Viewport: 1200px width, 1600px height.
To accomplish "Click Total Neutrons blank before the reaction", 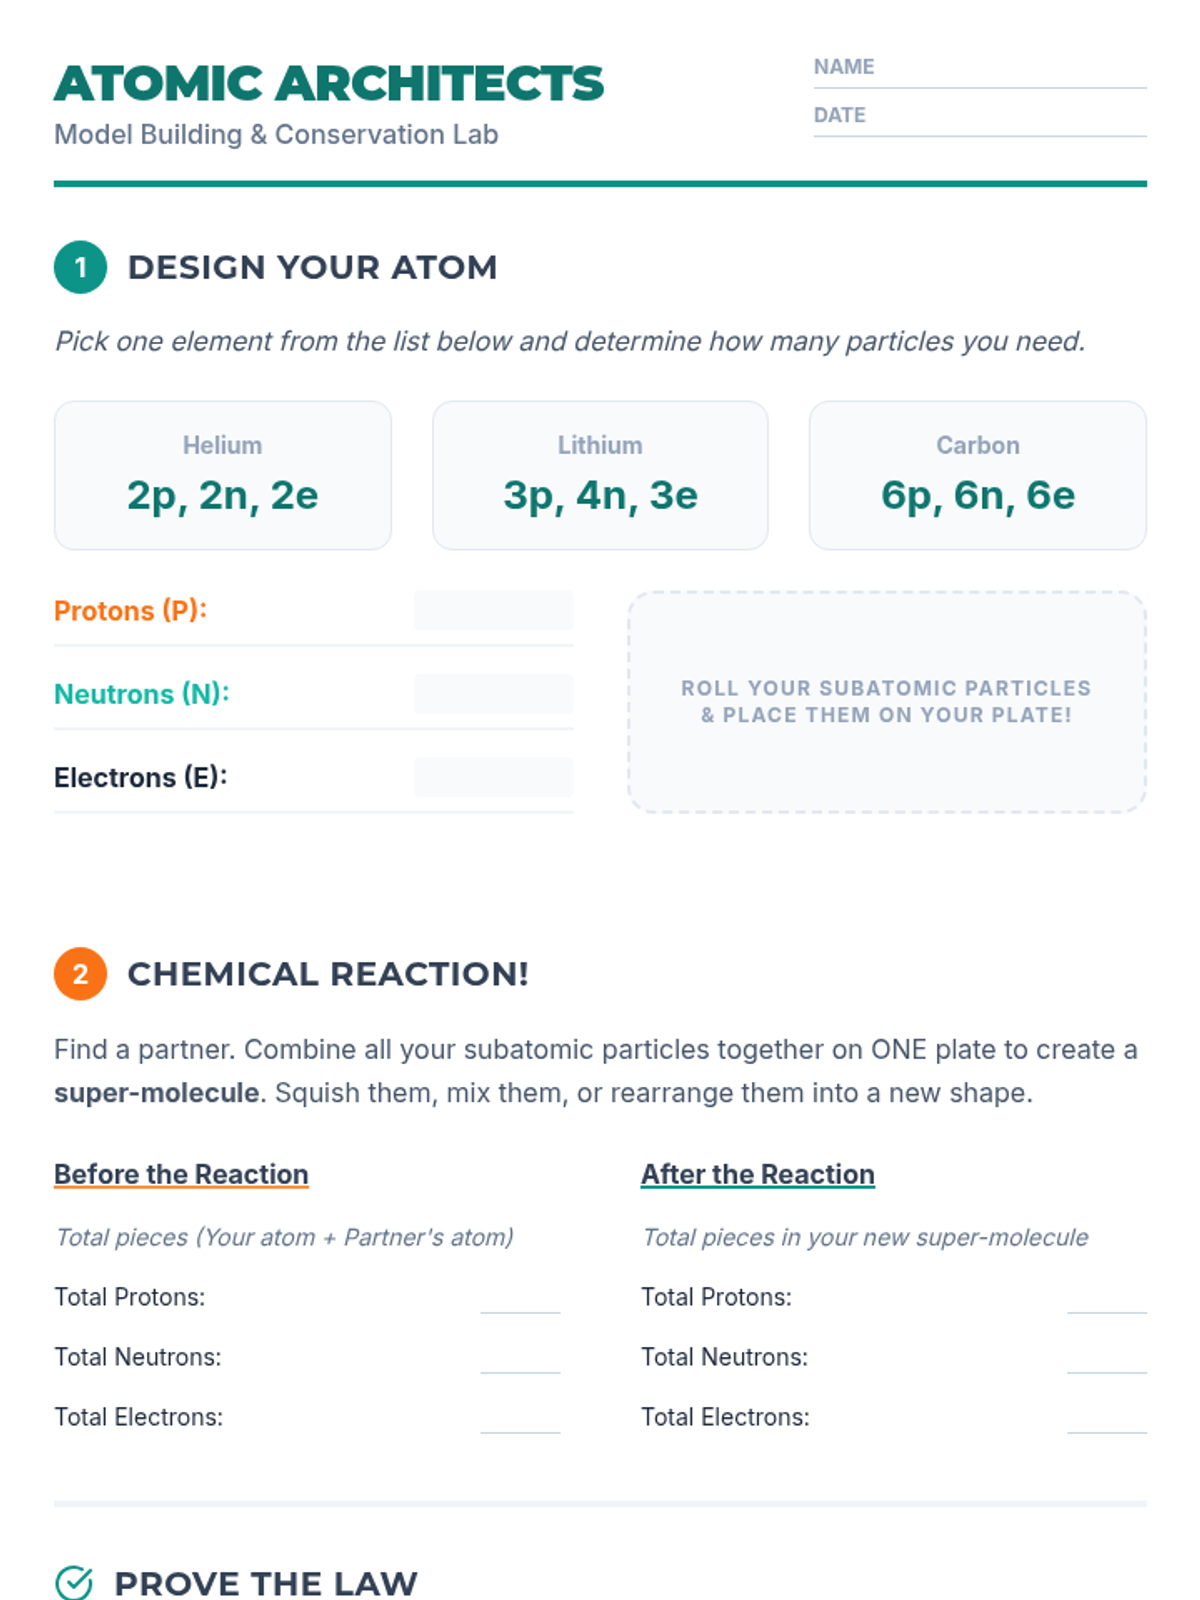I will pyautogui.click(x=520, y=1359).
